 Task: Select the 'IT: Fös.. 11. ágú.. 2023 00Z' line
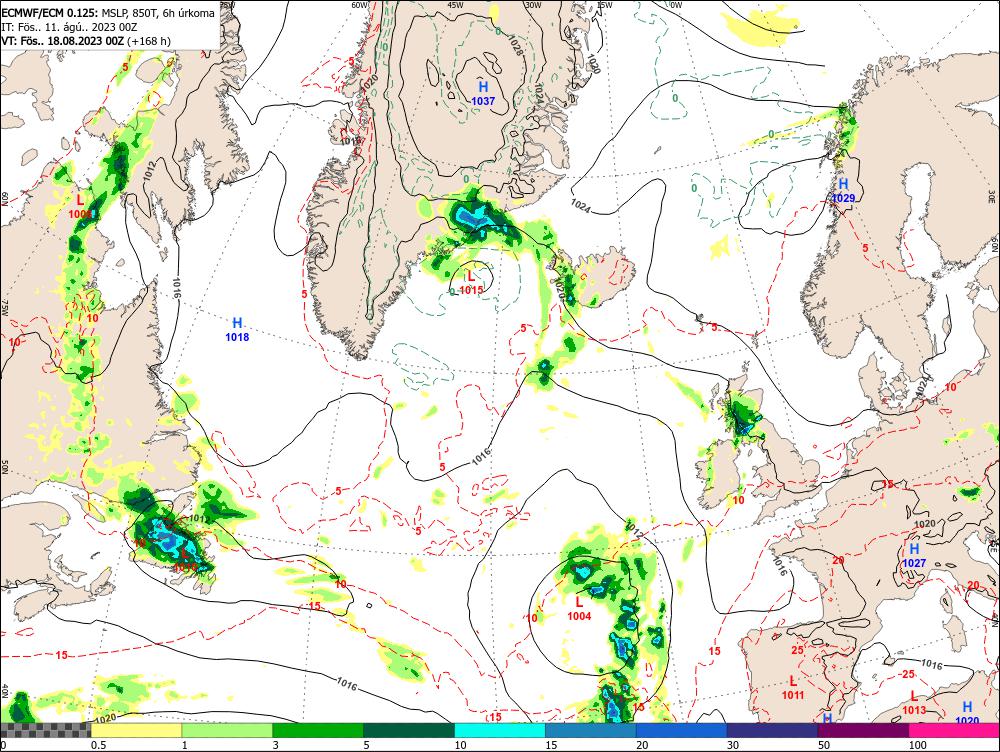[x=69, y=27]
